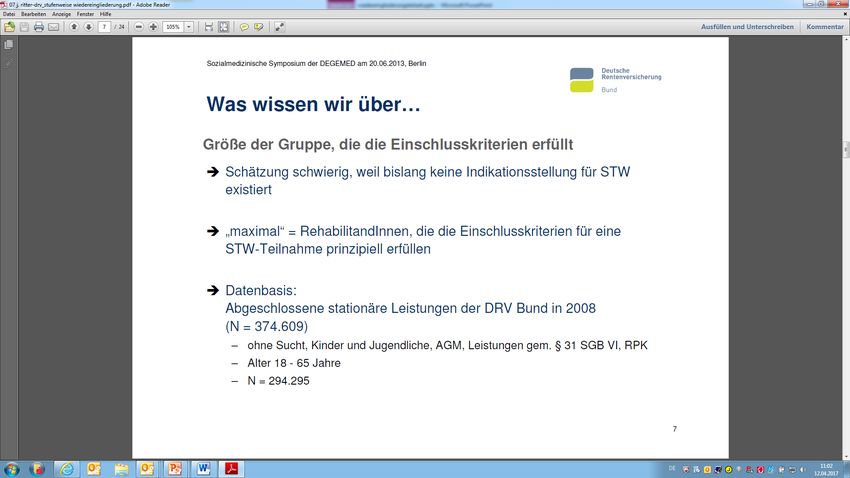Click the page number input field
Image resolution: width=850 pixels, height=478 pixels.
point(105,27)
